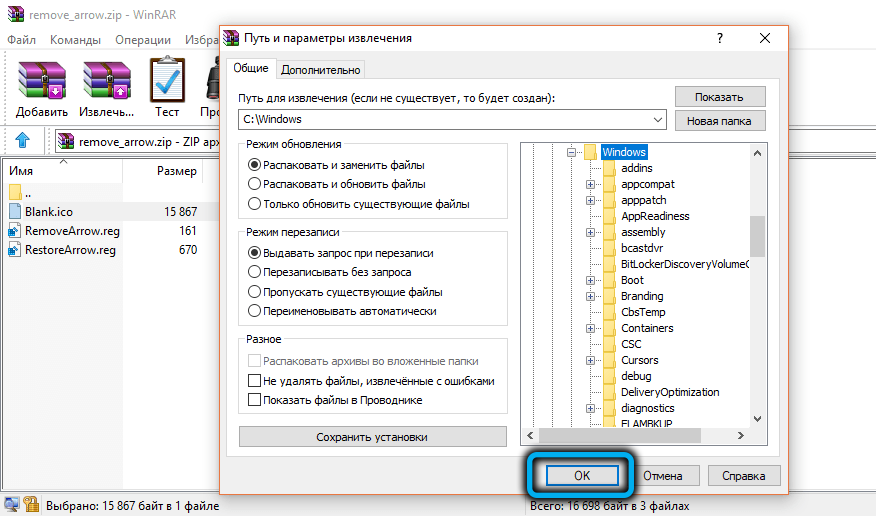This screenshot has height=516, width=876.
Task: Enable 'Показать файлы в Проводнике' checkbox
Action: point(254,400)
